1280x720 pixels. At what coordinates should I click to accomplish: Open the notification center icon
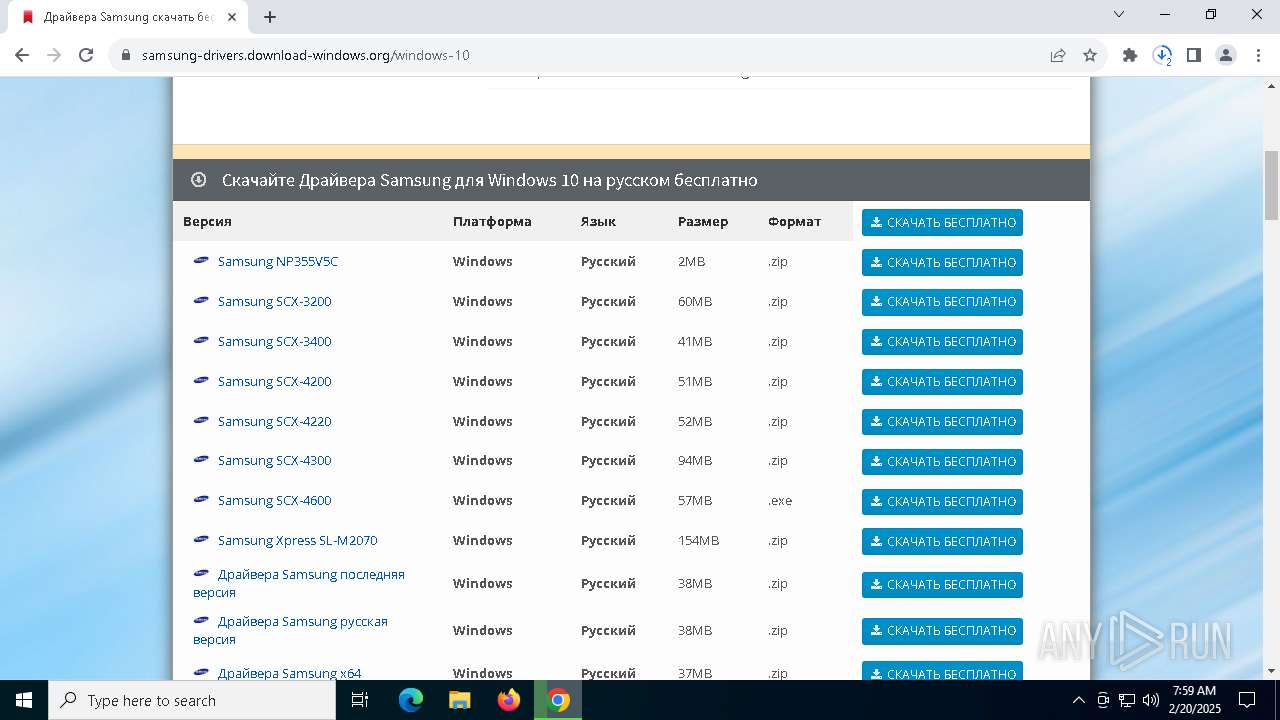[1247, 700]
